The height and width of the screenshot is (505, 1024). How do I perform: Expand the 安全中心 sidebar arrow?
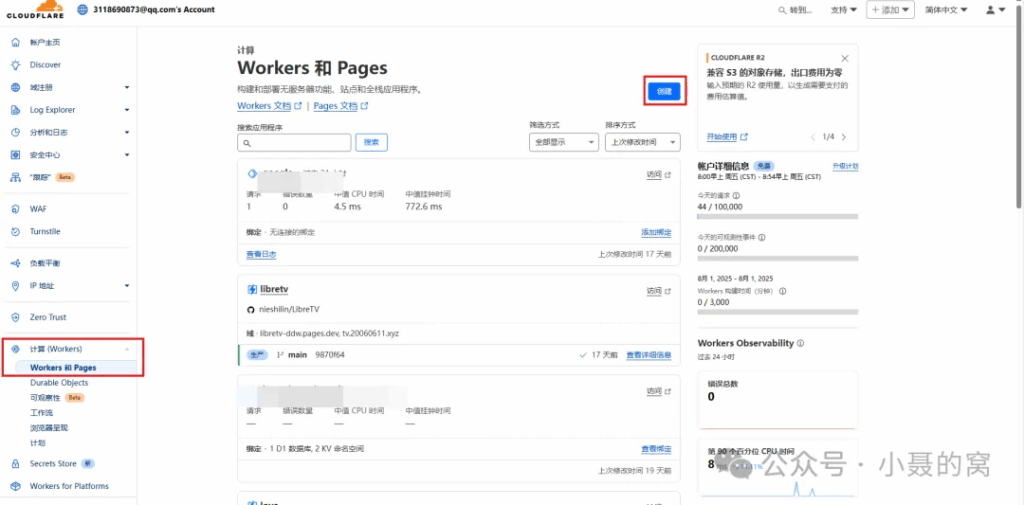(127, 155)
